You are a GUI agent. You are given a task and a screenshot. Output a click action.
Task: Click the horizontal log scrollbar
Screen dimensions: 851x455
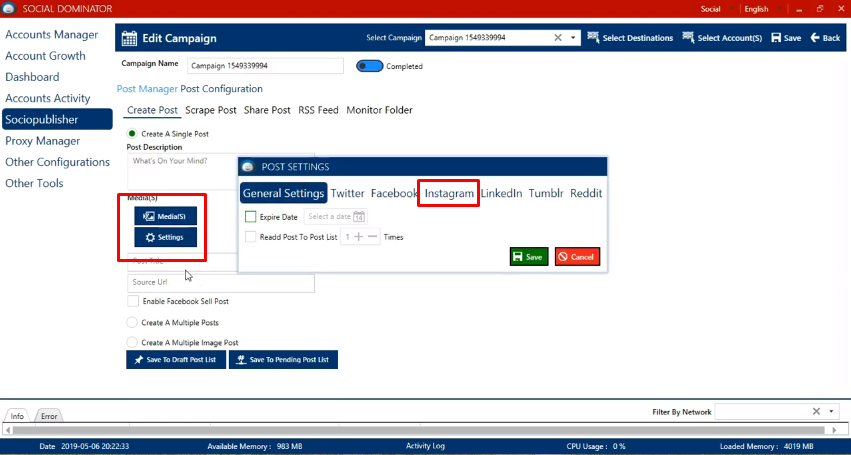[419, 430]
